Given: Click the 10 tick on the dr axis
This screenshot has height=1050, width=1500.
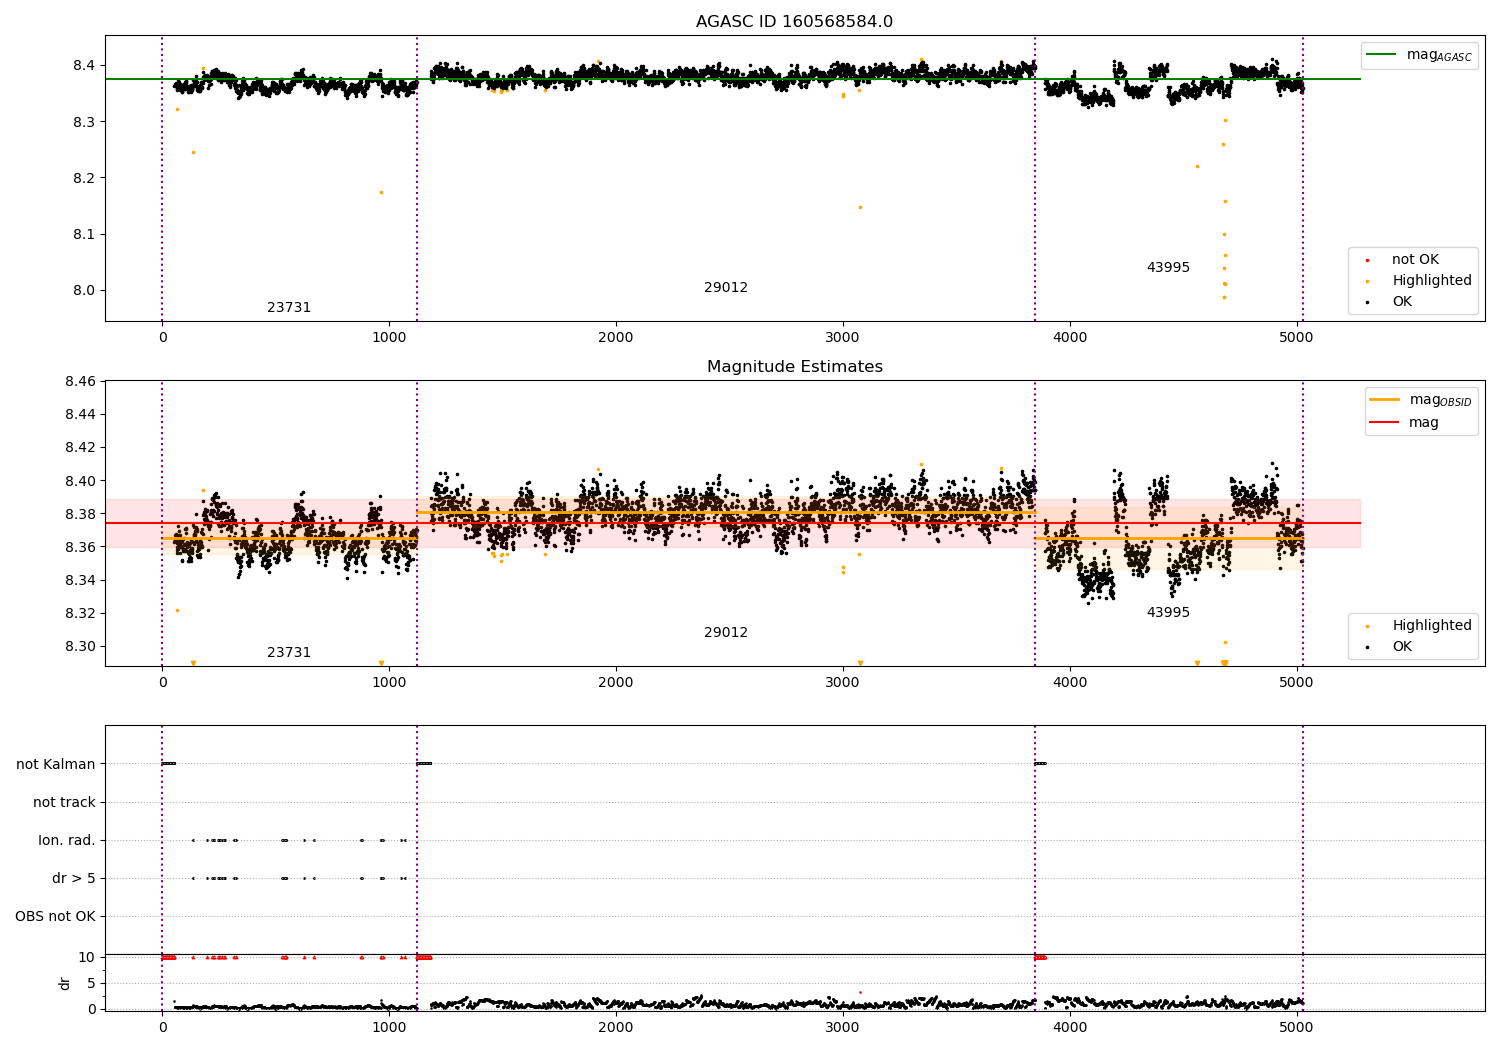Looking at the screenshot, I should [87, 958].
